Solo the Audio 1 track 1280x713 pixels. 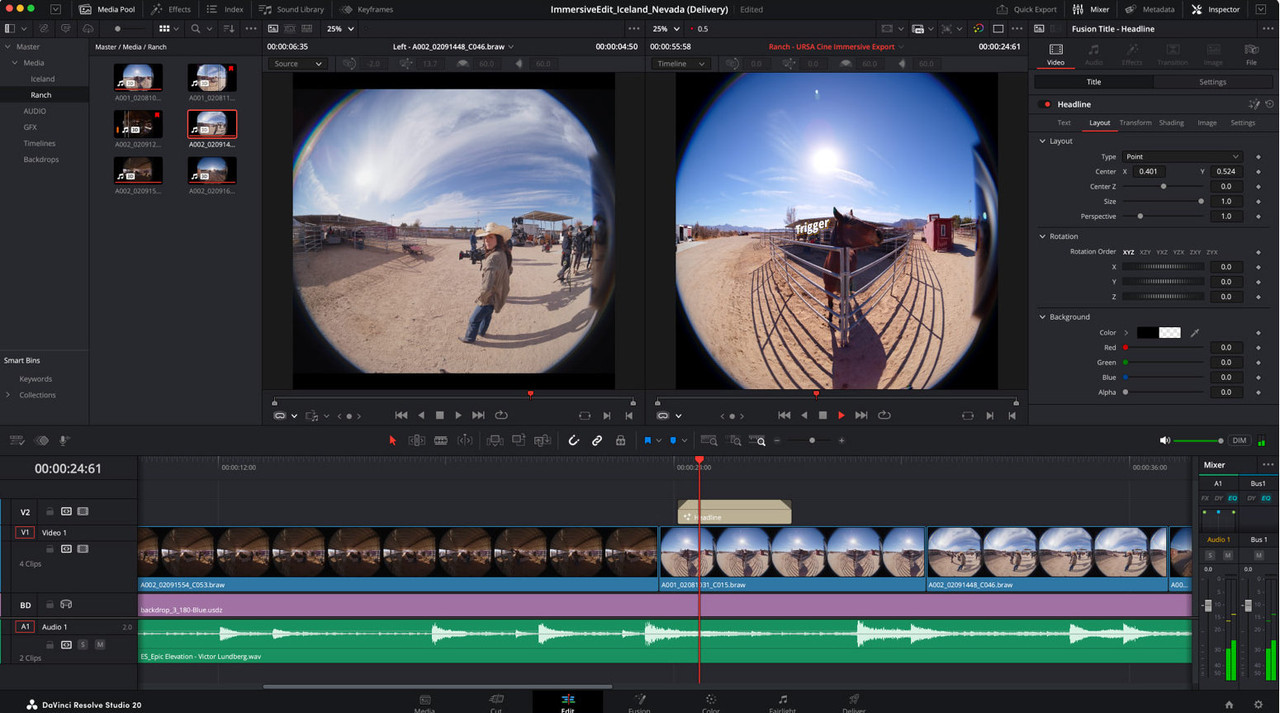(x=82, y=644)
